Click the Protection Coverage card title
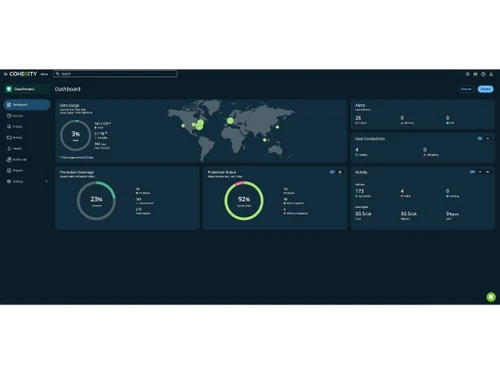 [x=77, y=172]
